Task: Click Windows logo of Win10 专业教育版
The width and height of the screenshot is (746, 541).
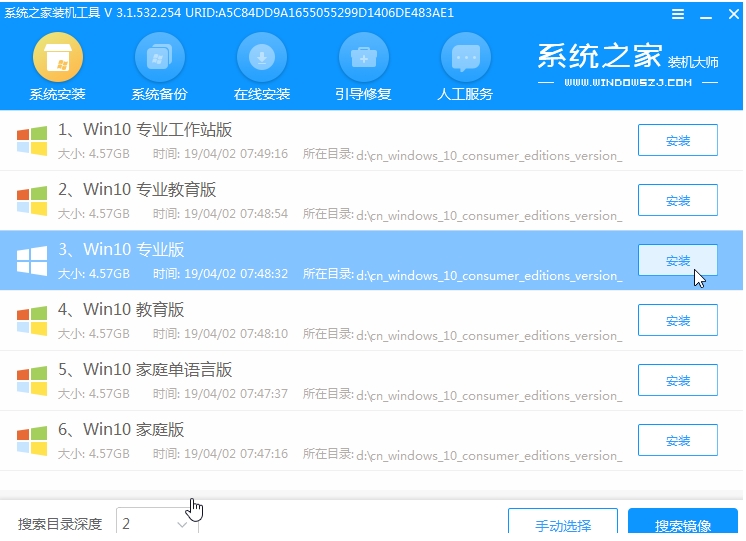Action: [32, 201]
